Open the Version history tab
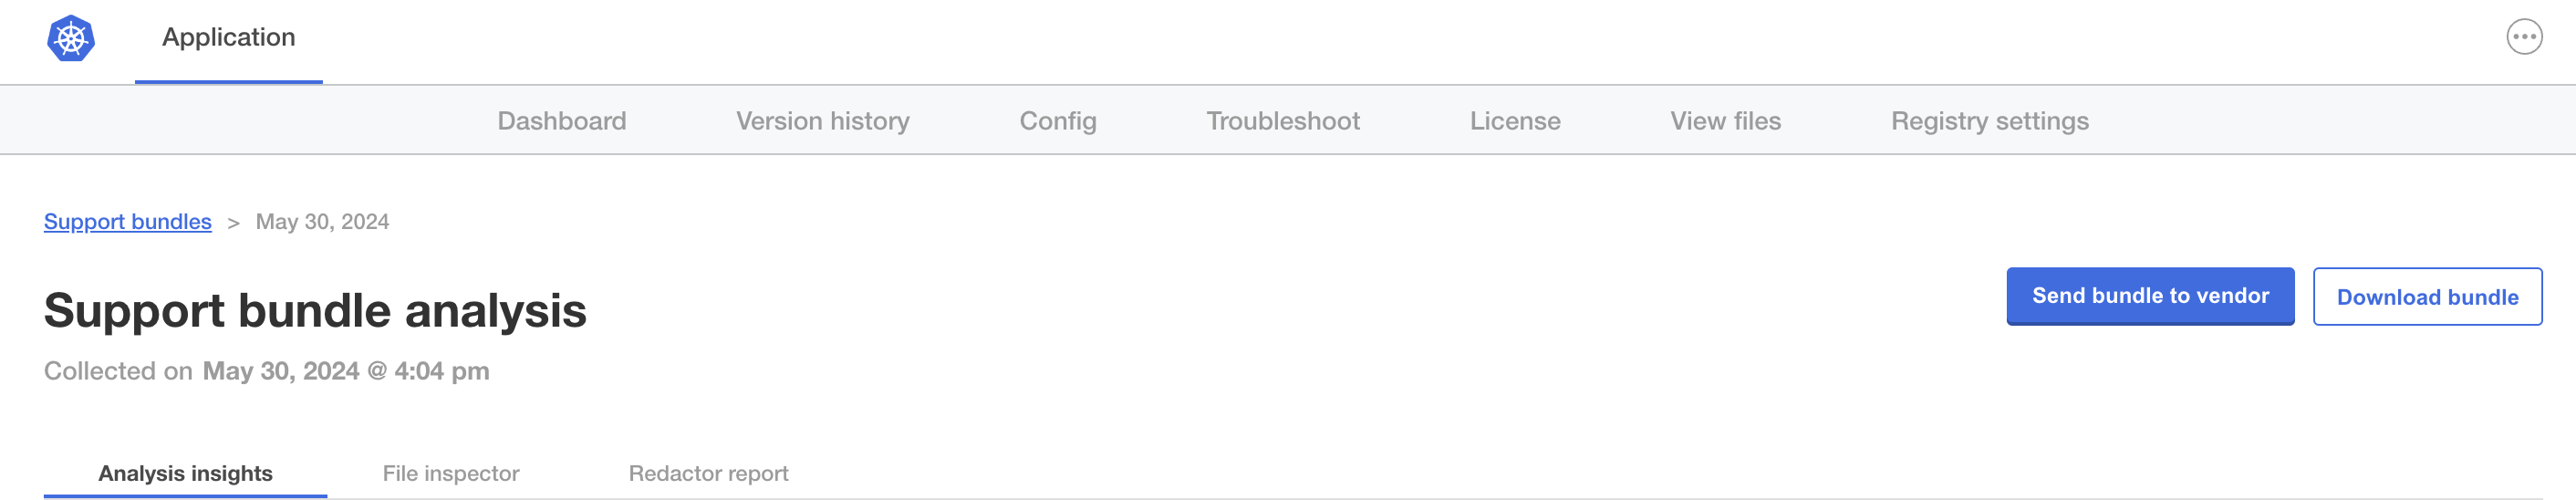Screen dimensions: 2576x500 [822, 121]
